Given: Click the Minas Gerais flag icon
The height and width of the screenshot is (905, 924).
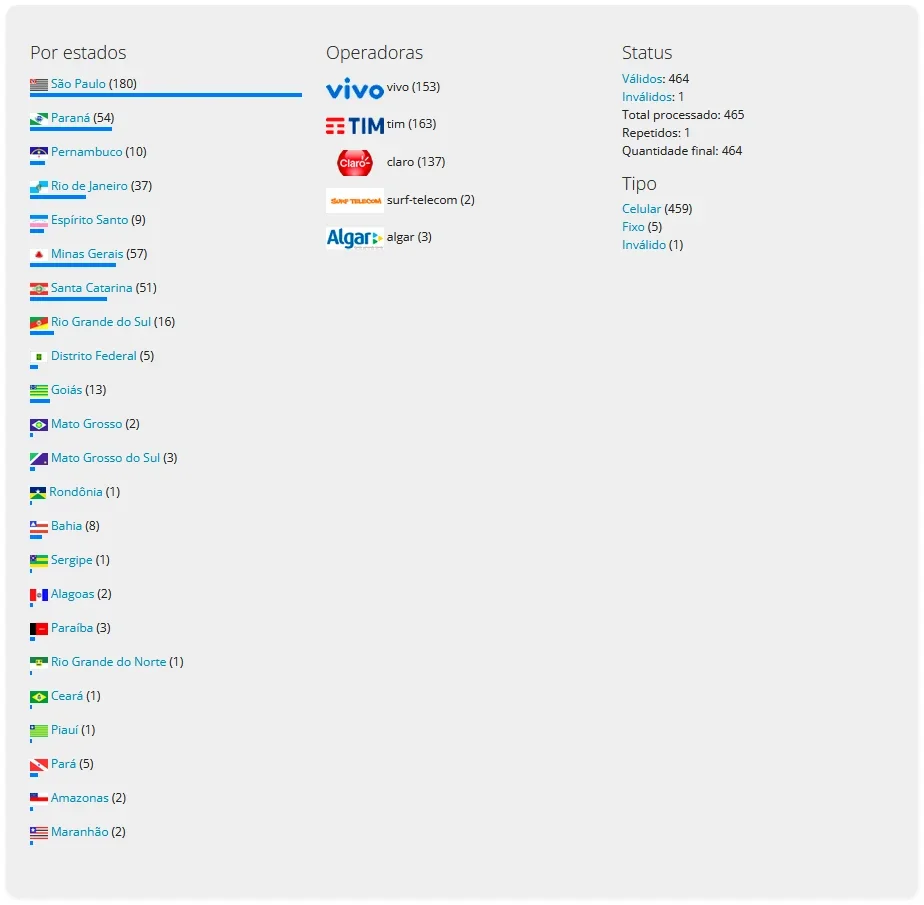Looking at the screenshot, I should coord(39,255).
